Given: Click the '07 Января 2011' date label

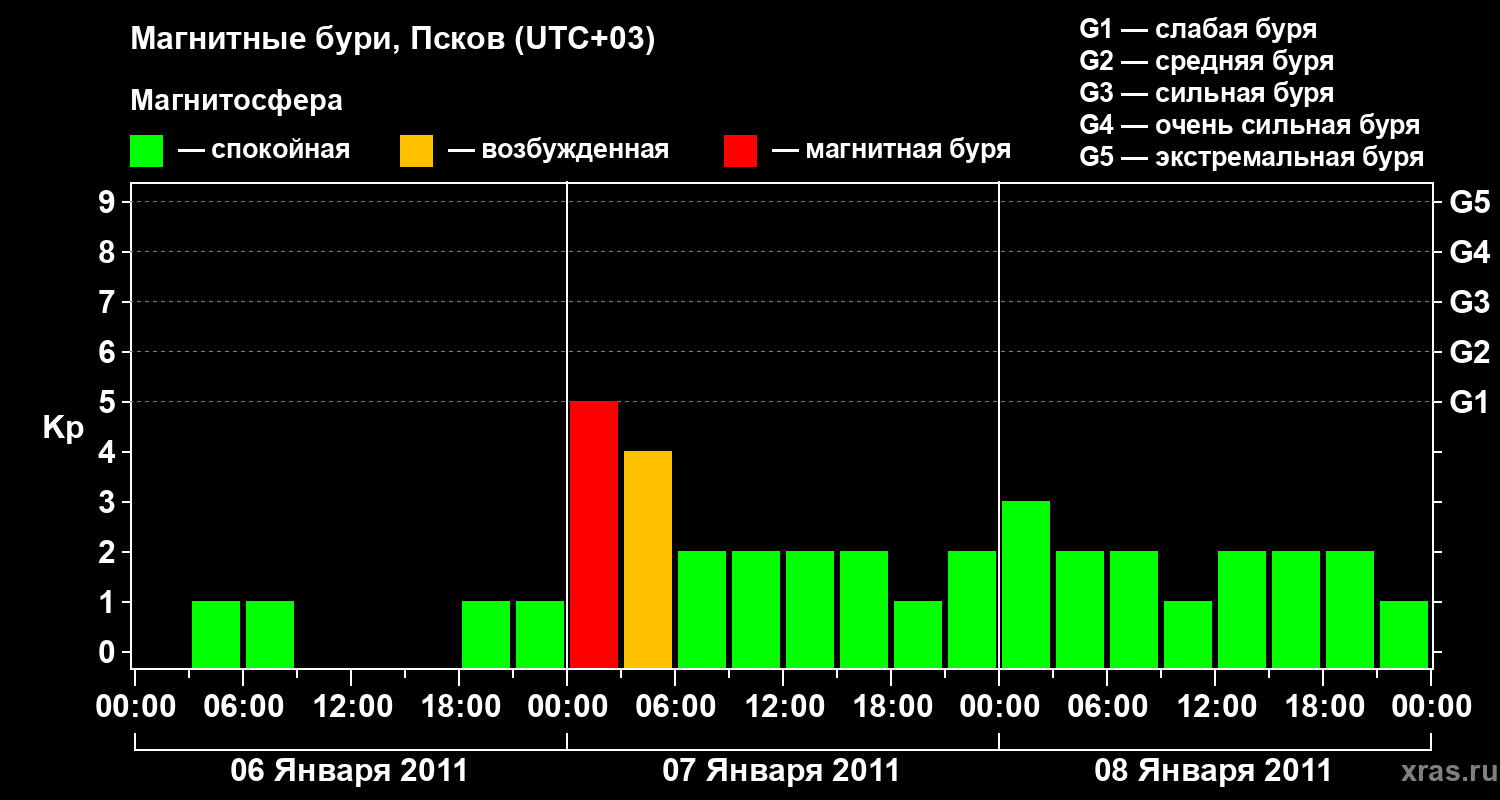Looking at the screenshot, I should [781, 771].
